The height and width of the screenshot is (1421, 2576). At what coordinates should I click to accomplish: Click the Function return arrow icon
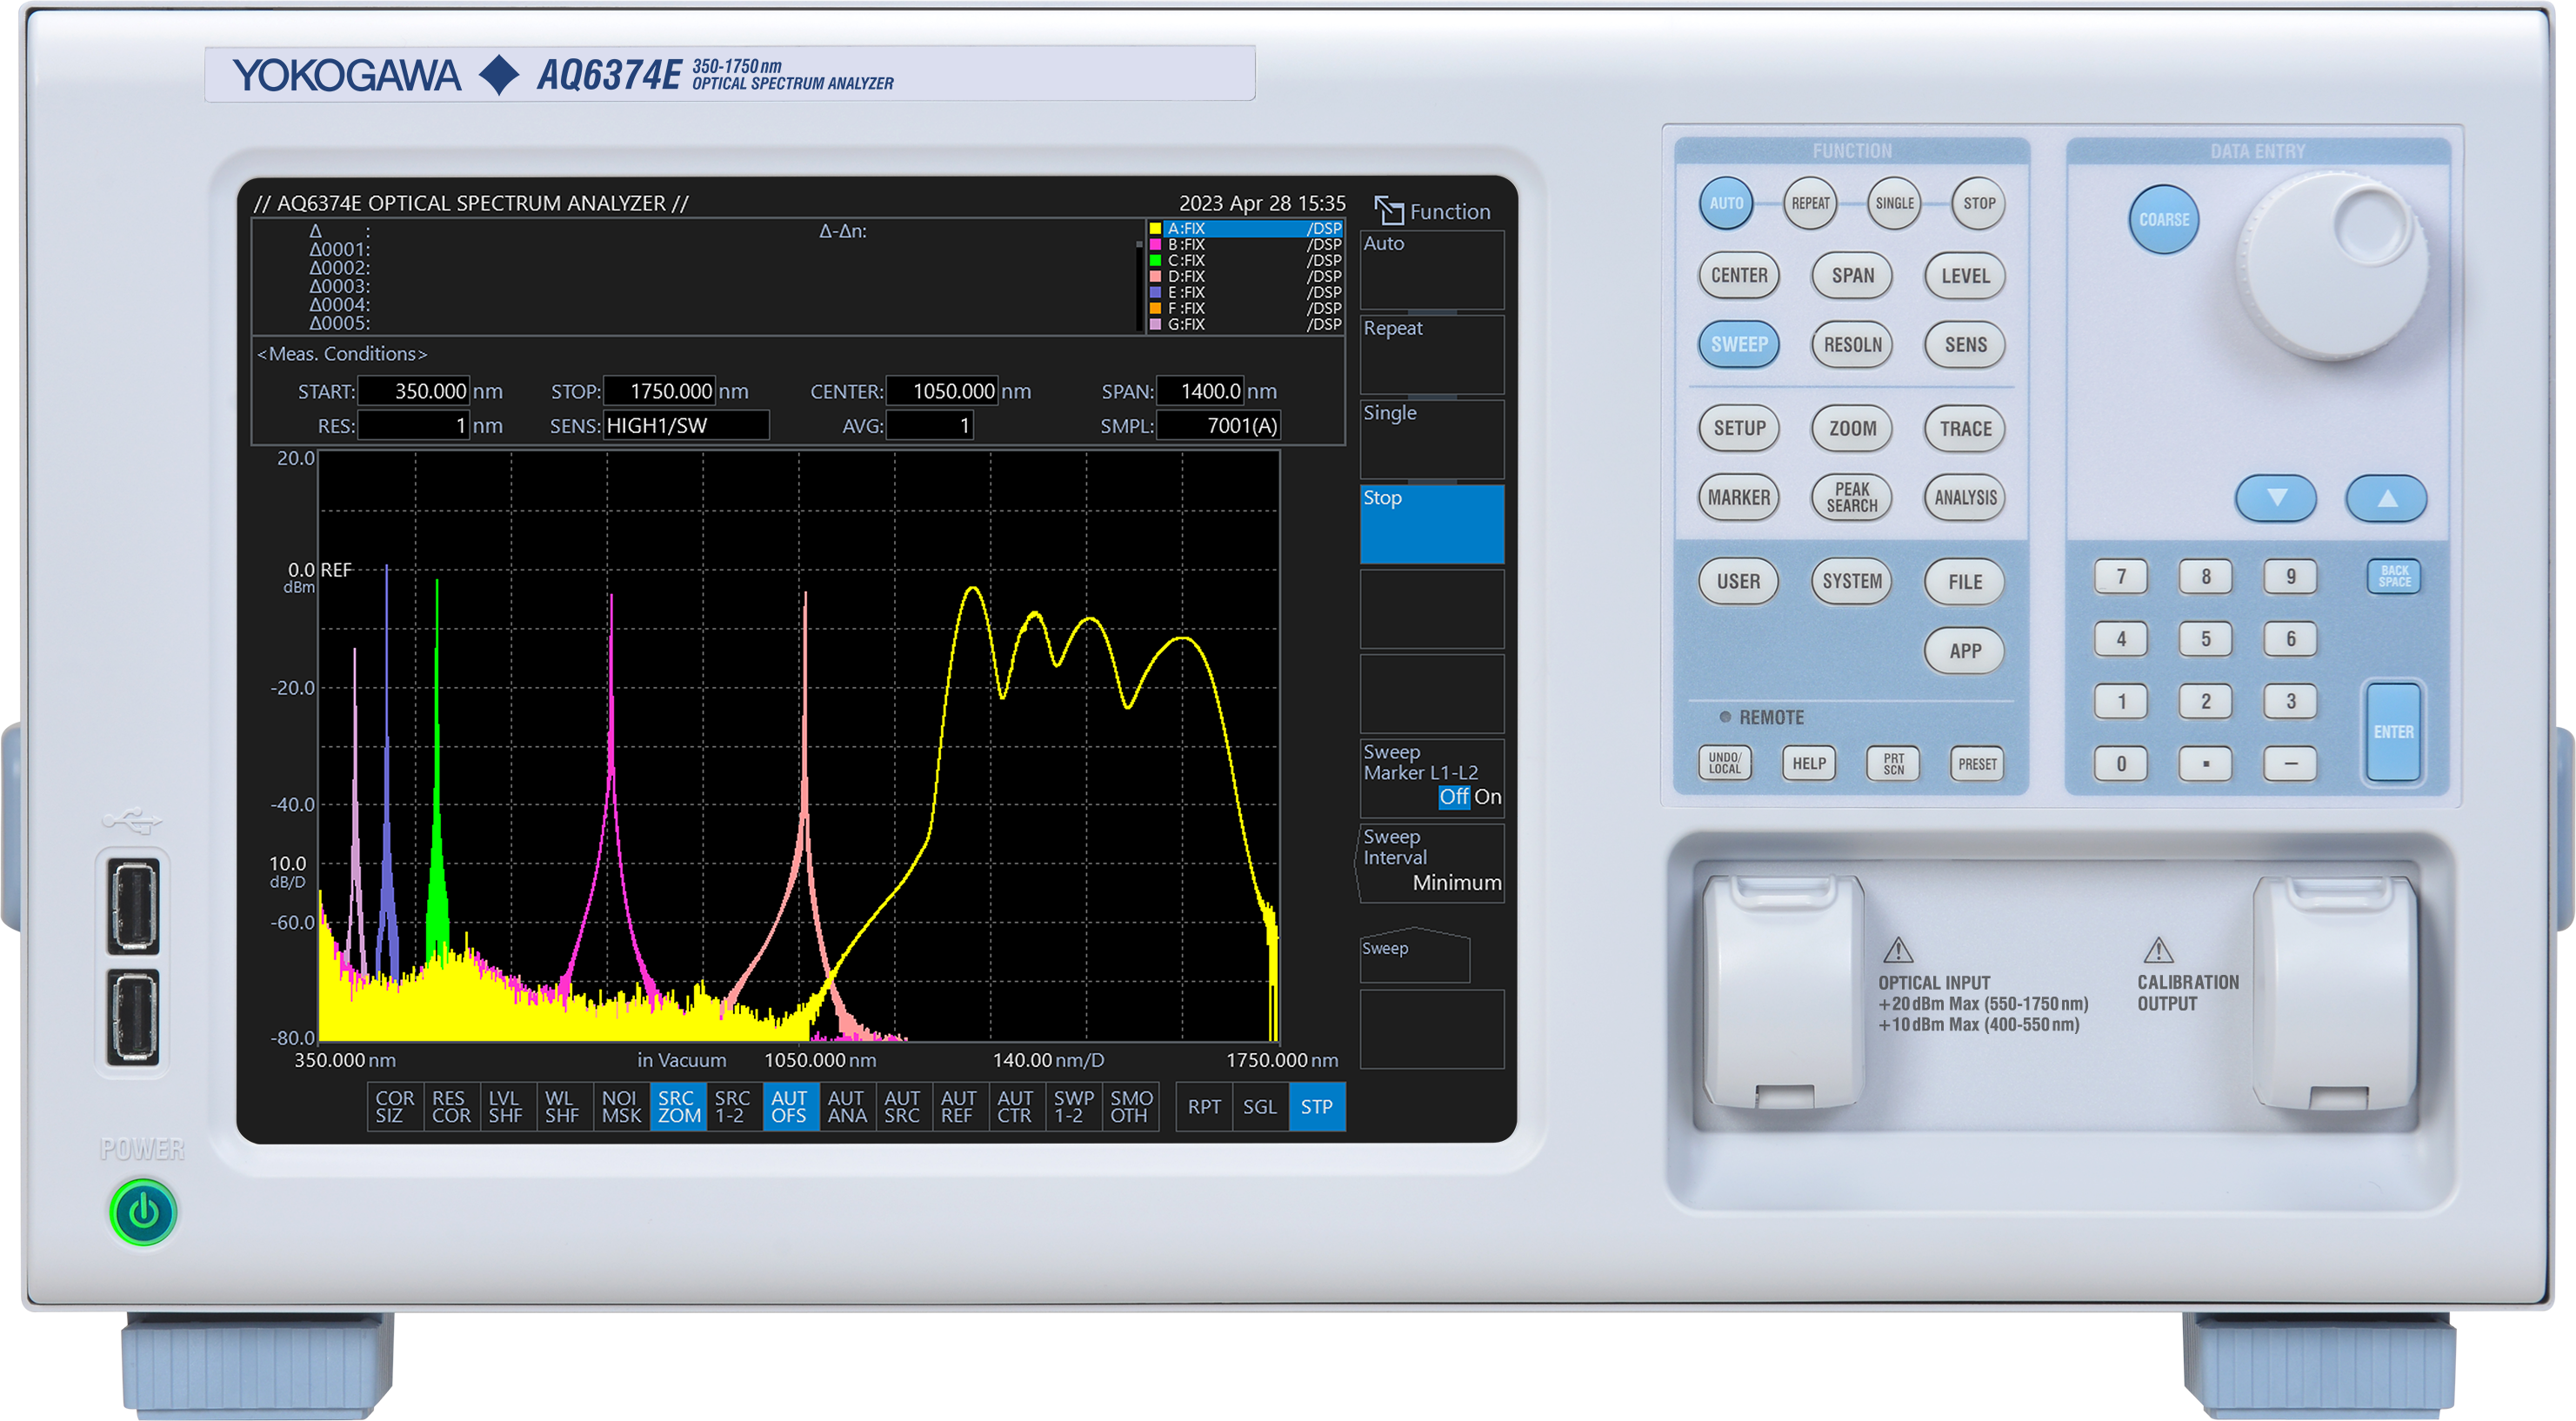1388,211
